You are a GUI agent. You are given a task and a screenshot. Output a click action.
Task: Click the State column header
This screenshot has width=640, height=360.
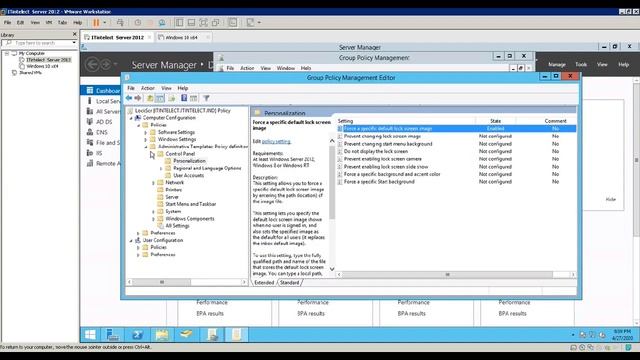point(496,121)
